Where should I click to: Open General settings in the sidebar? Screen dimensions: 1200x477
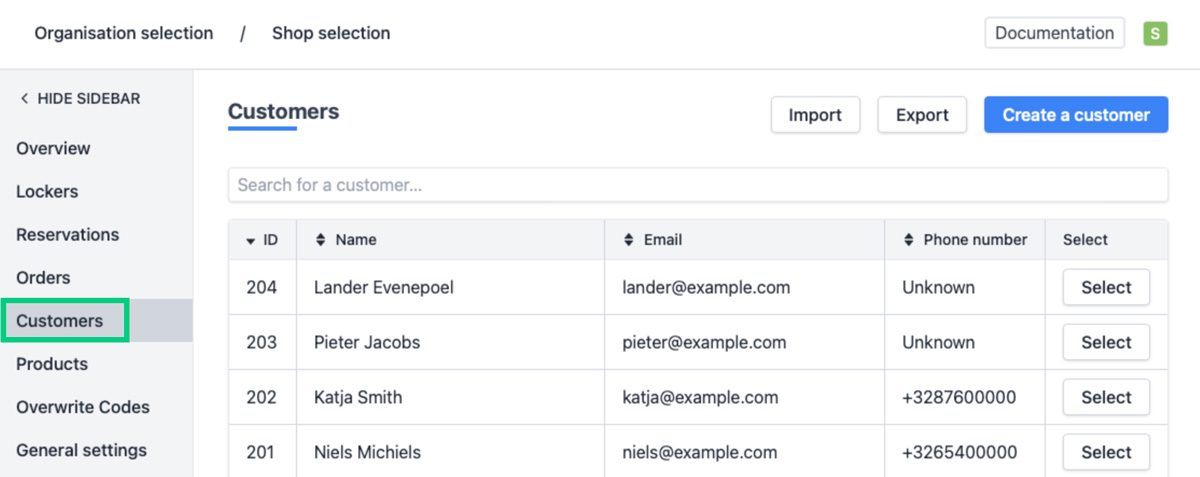pos(81,450)
